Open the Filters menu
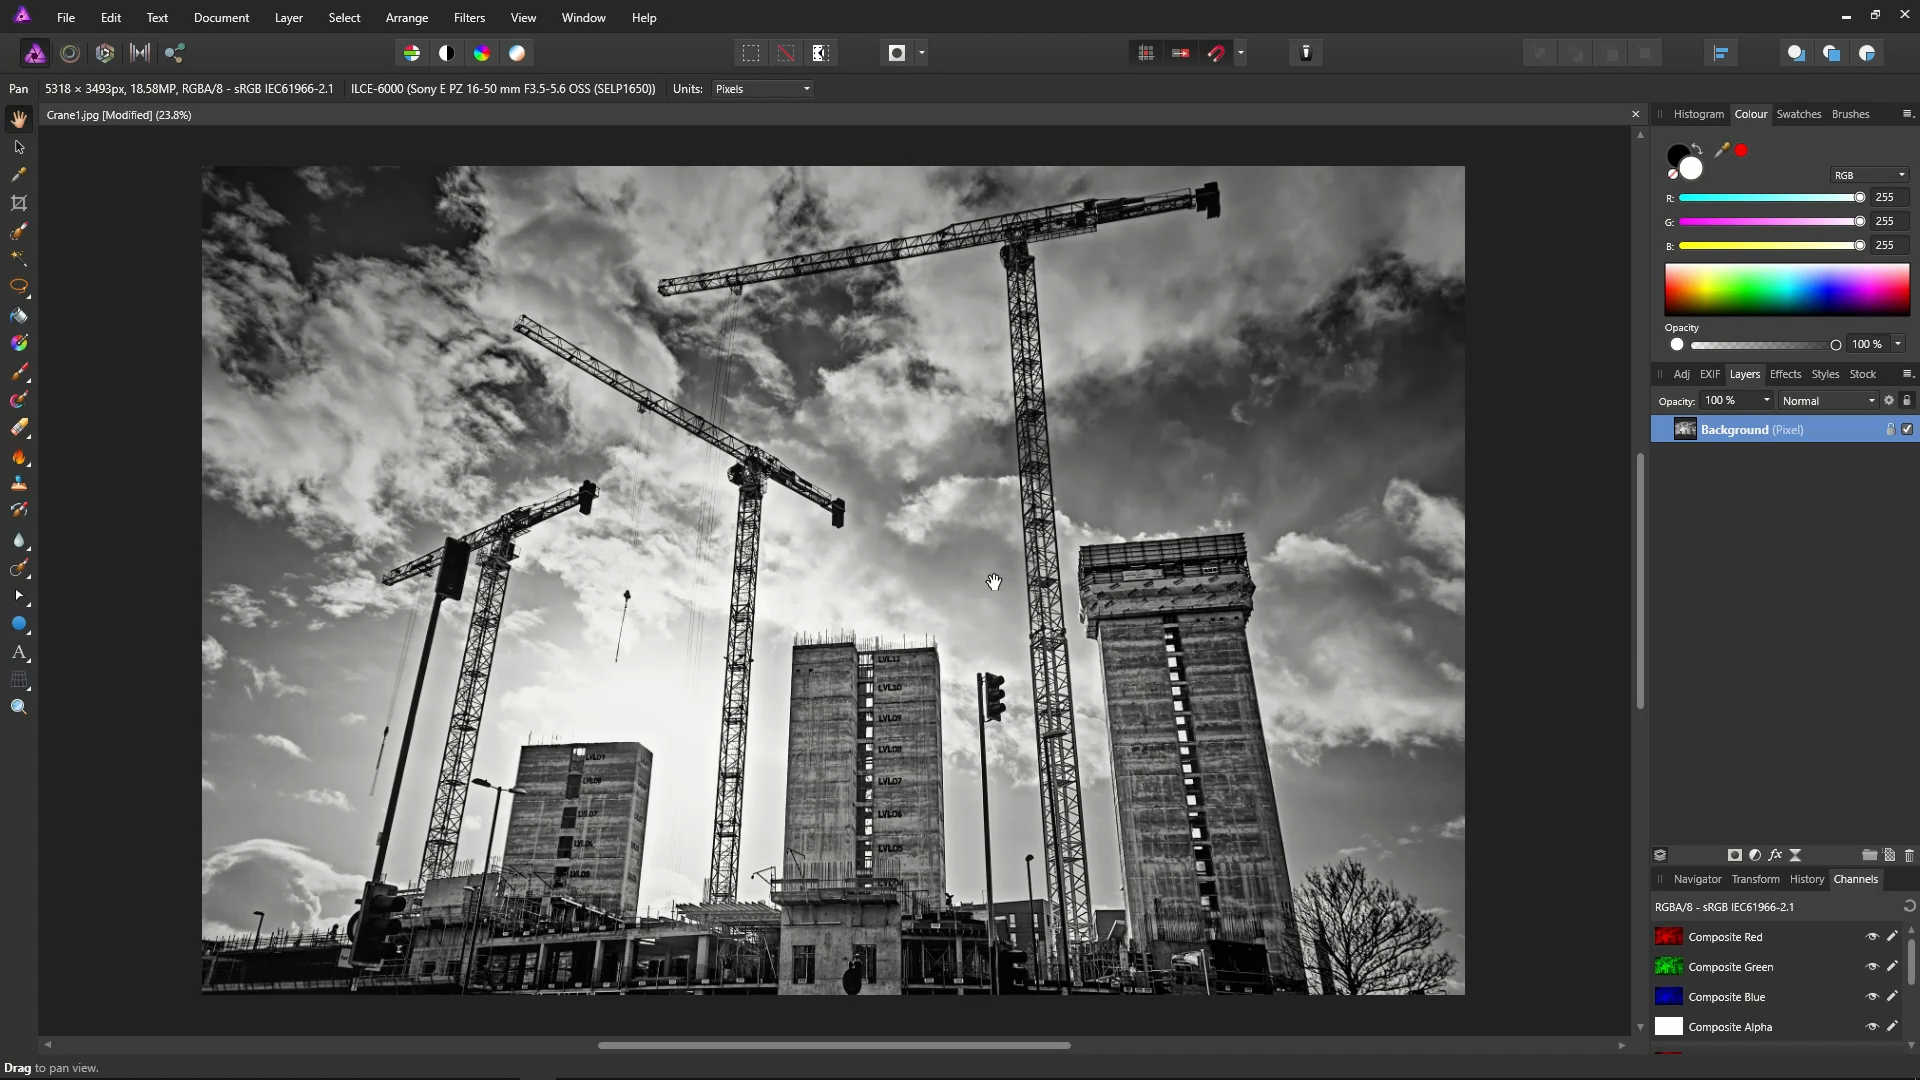Screen dimensions: 1920x1080 [x=469, y=18]
